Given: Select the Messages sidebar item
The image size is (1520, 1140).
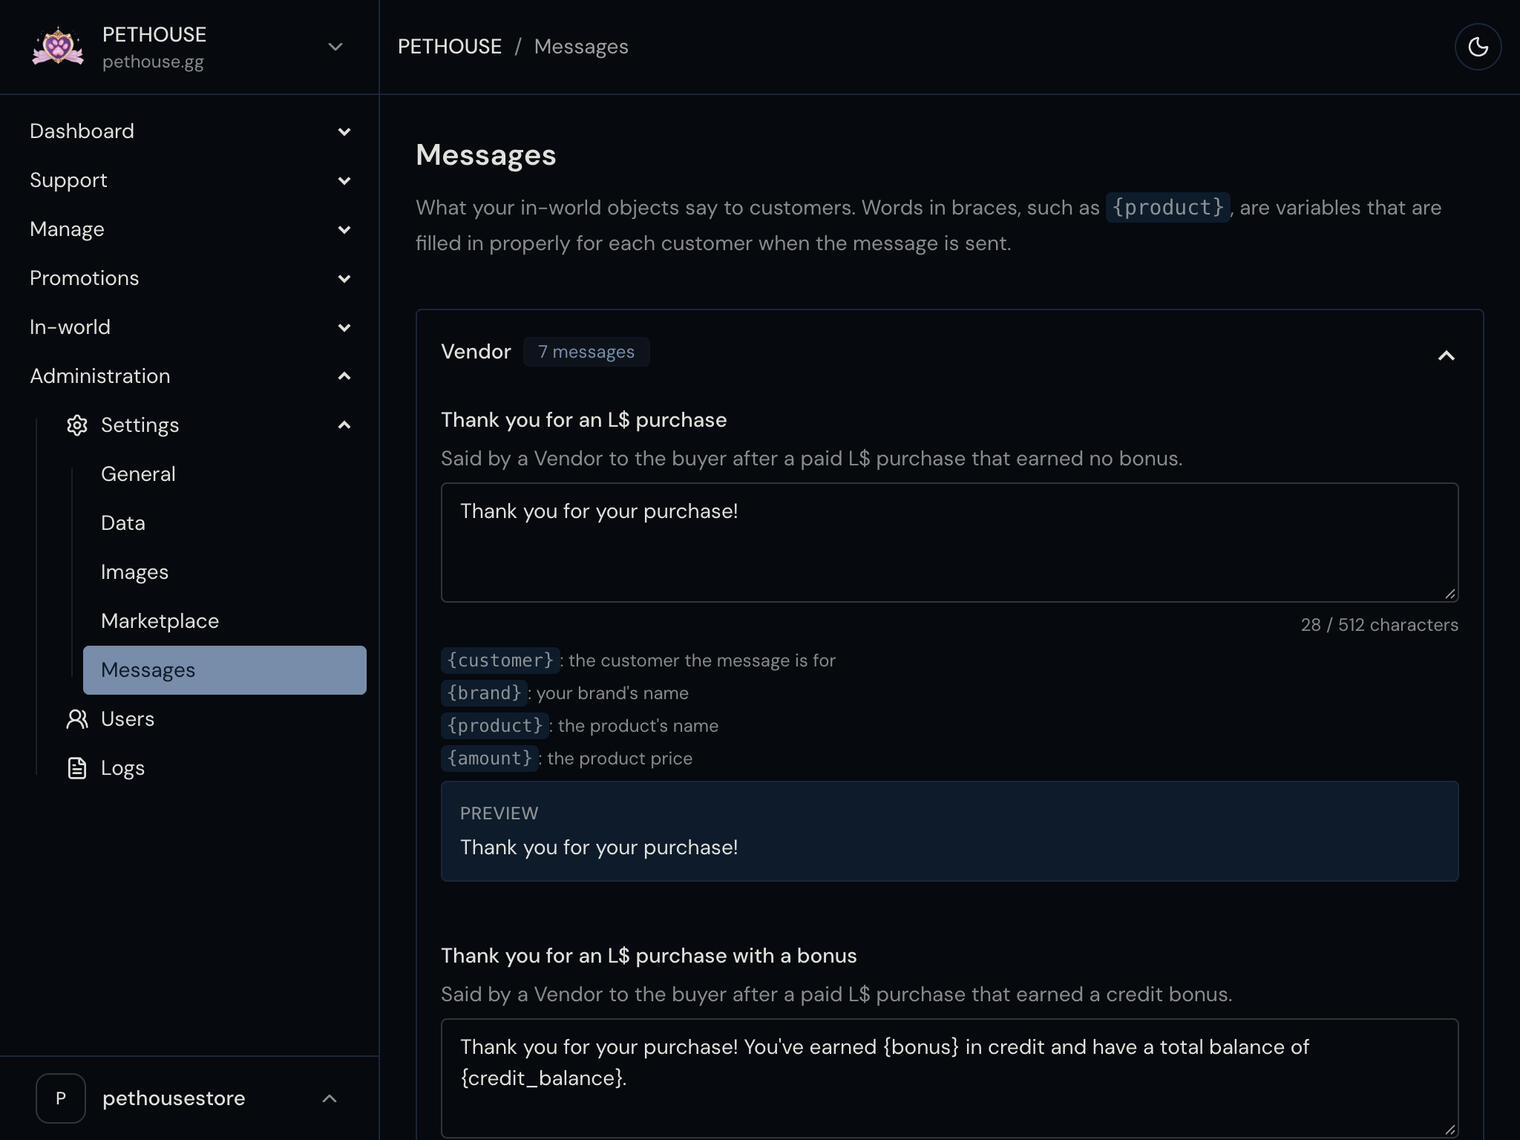Looking at the screenshot, I should (225, 670).
